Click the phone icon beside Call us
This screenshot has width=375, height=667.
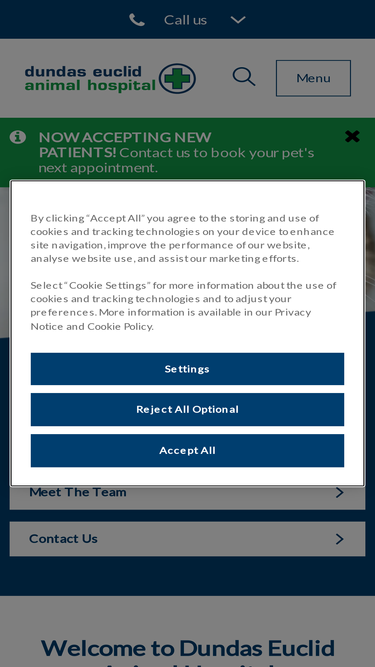137,20
